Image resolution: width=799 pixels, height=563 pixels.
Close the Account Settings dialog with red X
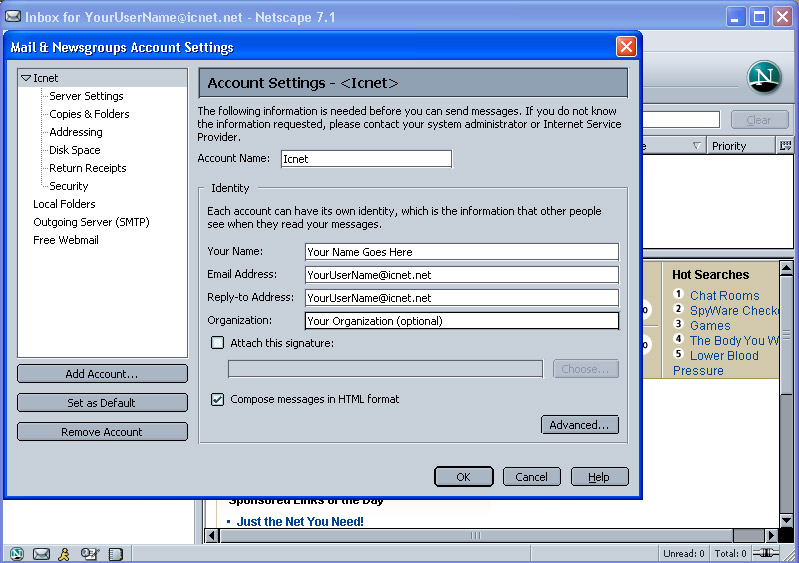pyautogui.click(x=626, y=47)
